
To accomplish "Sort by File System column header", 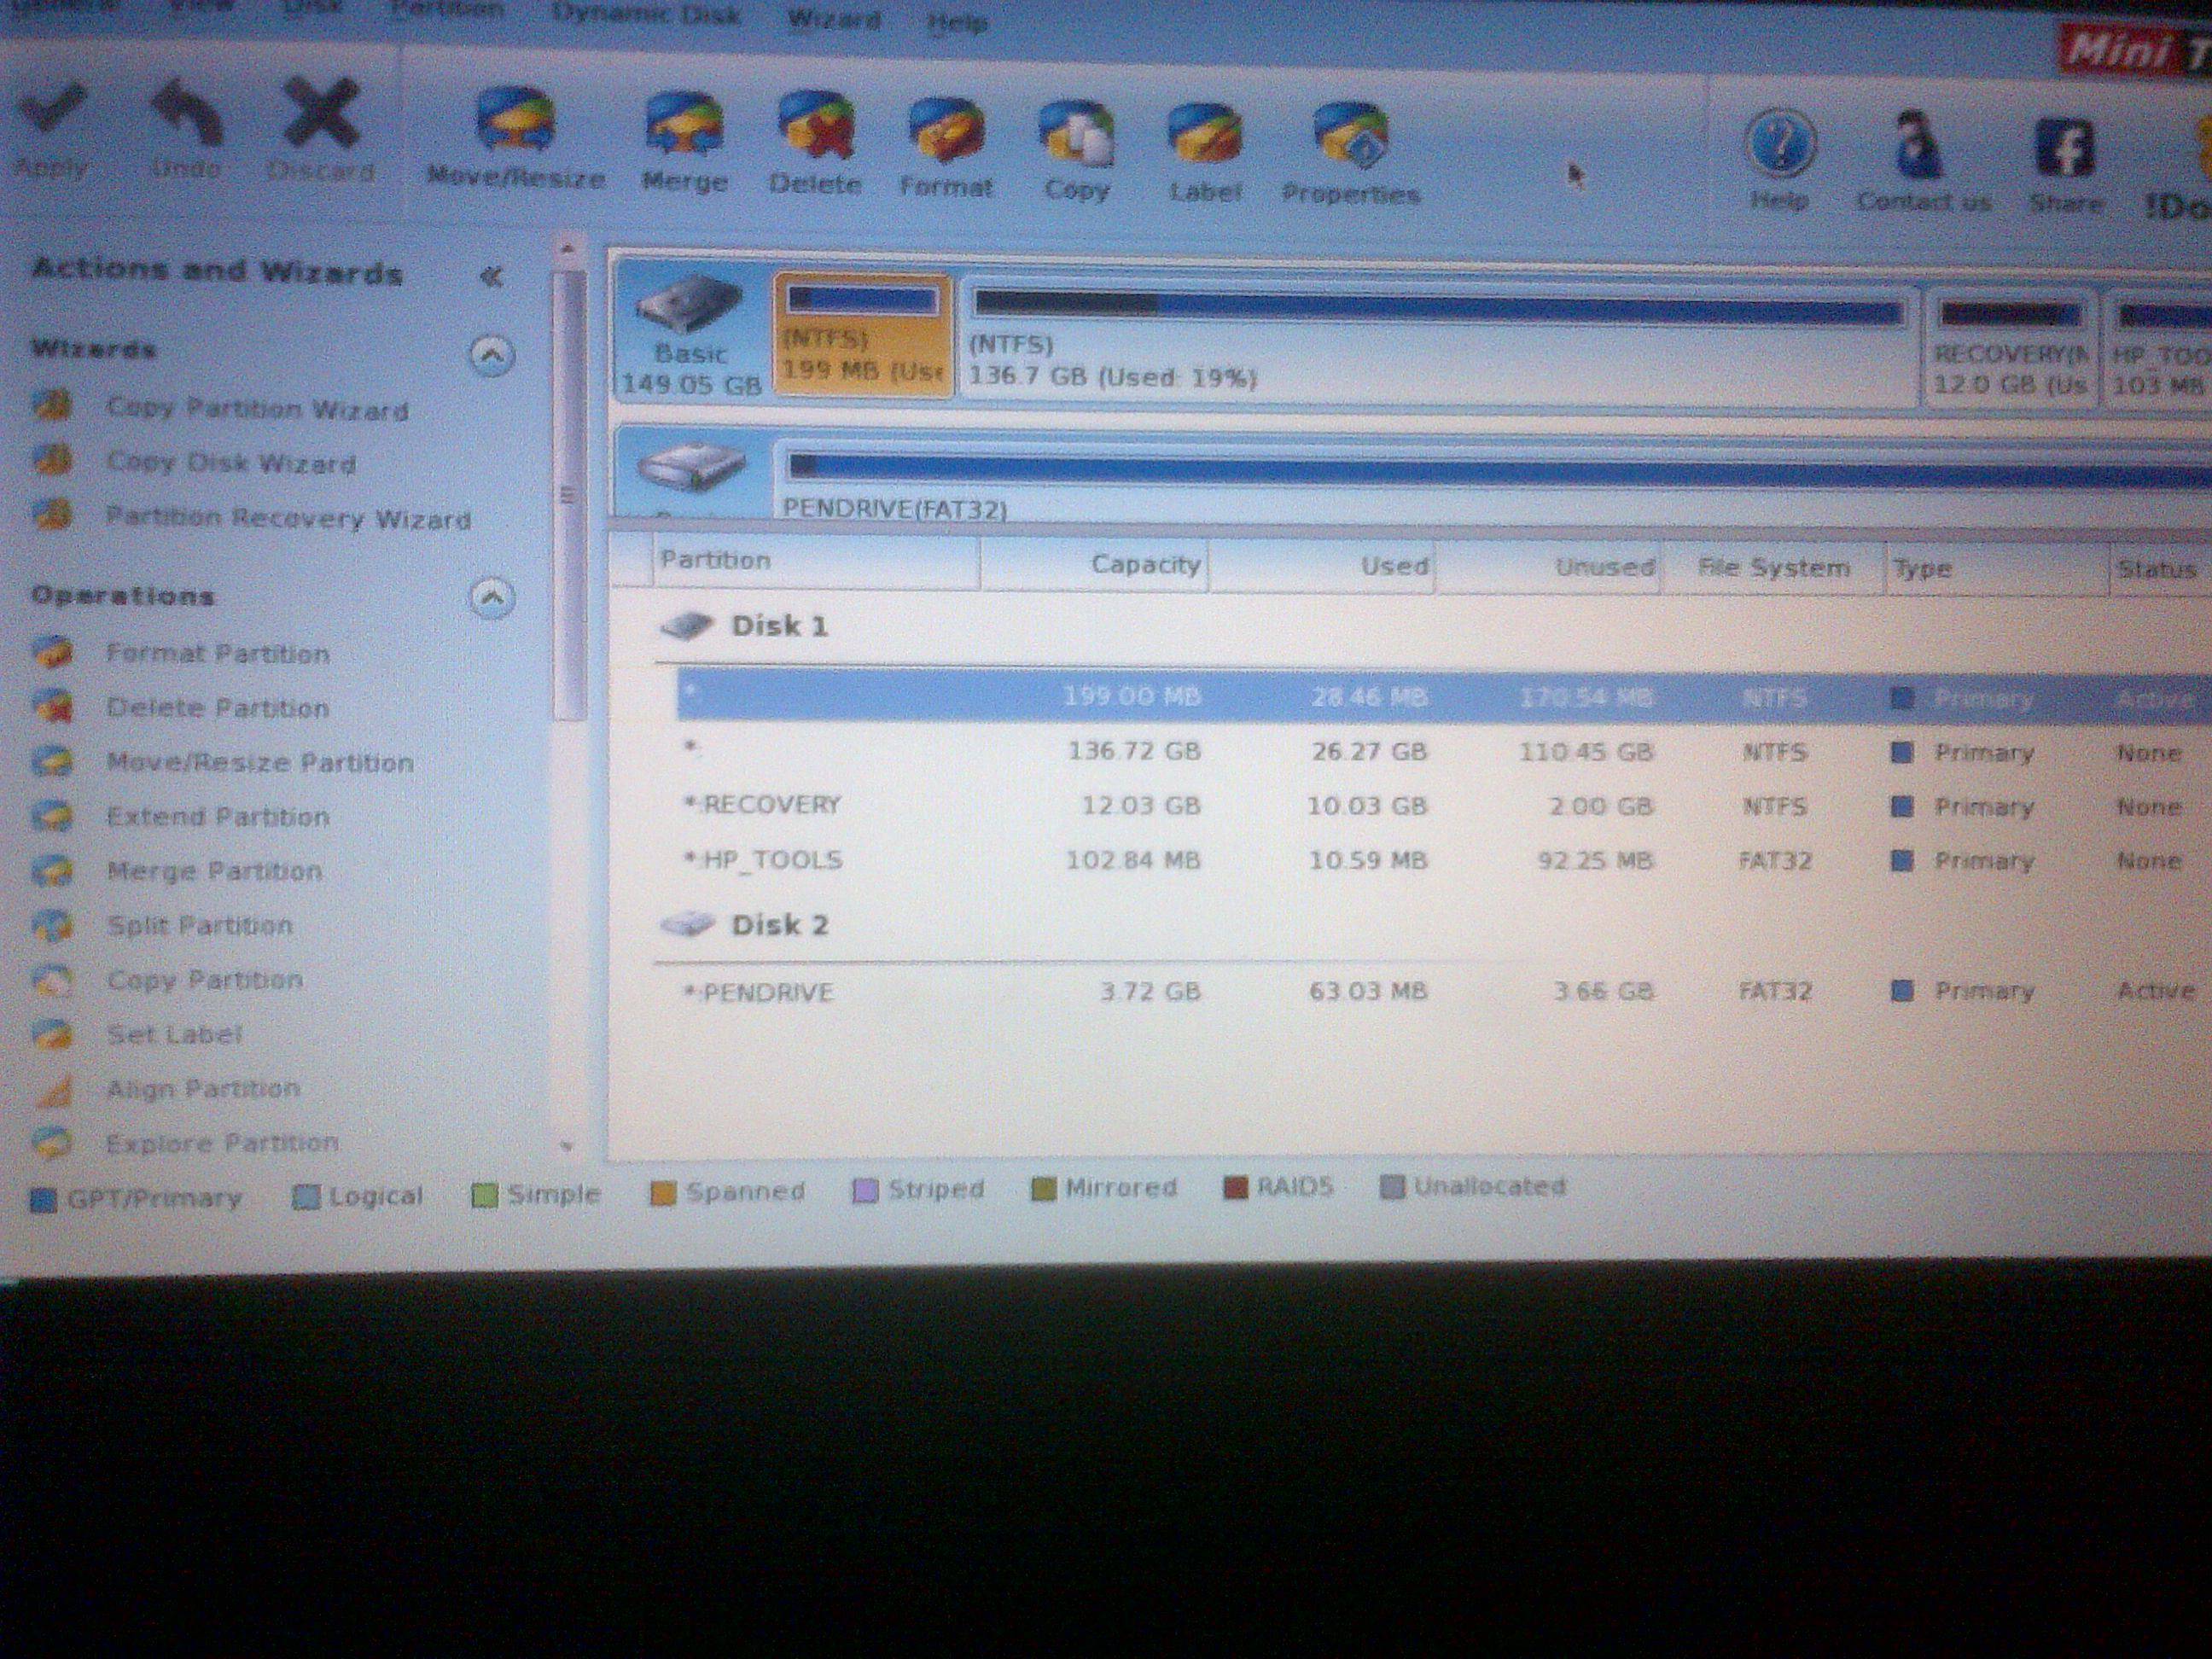I will point(1773,569).
